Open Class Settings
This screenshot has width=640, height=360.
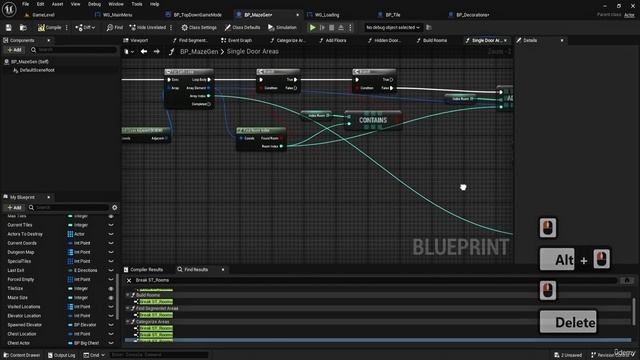(x=199, y=28)
